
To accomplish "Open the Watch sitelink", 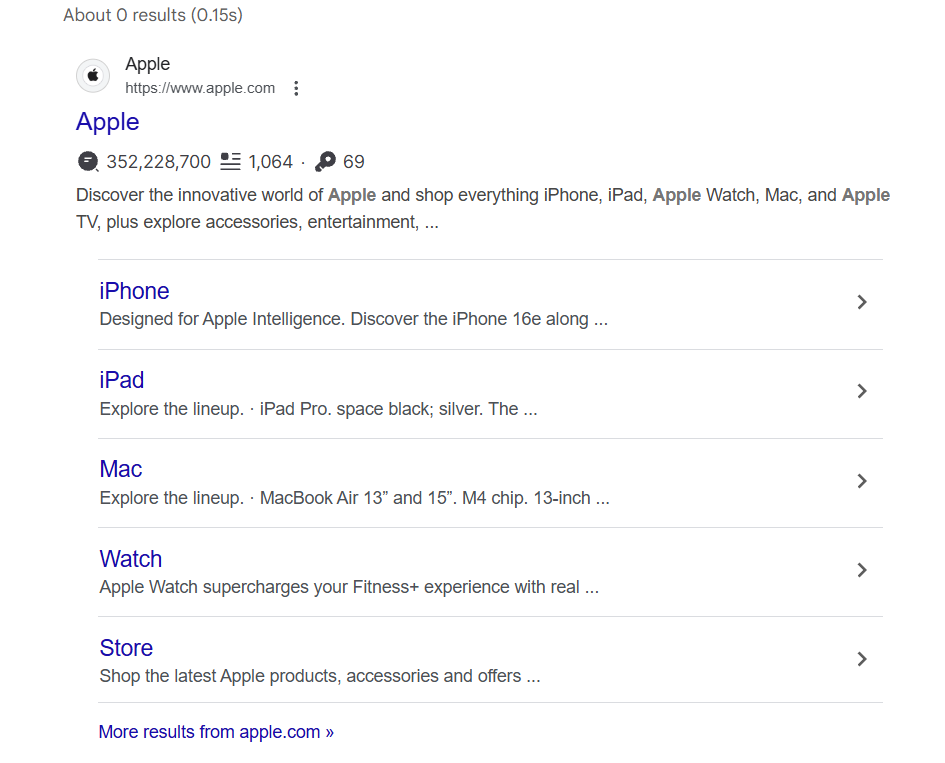I will 131,559.
